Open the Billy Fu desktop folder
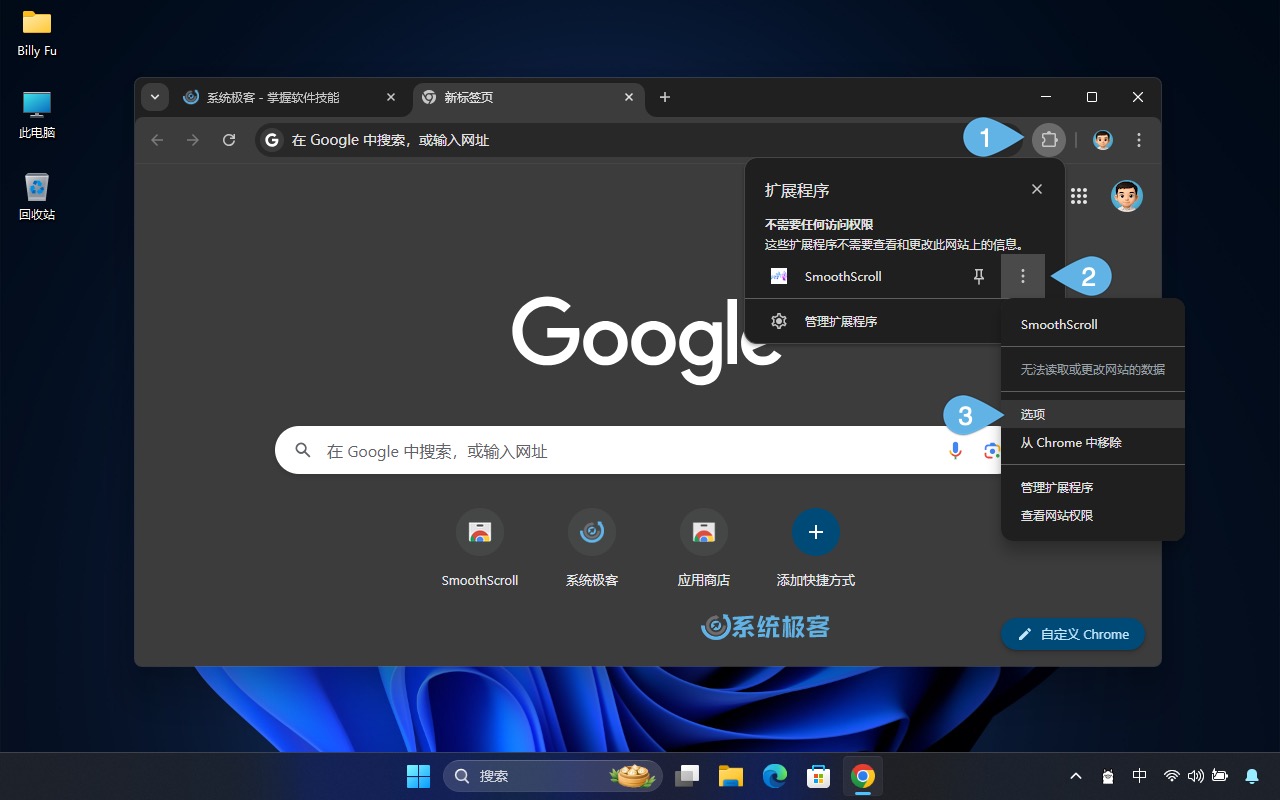The image size is (1280, 800). click(37, 33)
